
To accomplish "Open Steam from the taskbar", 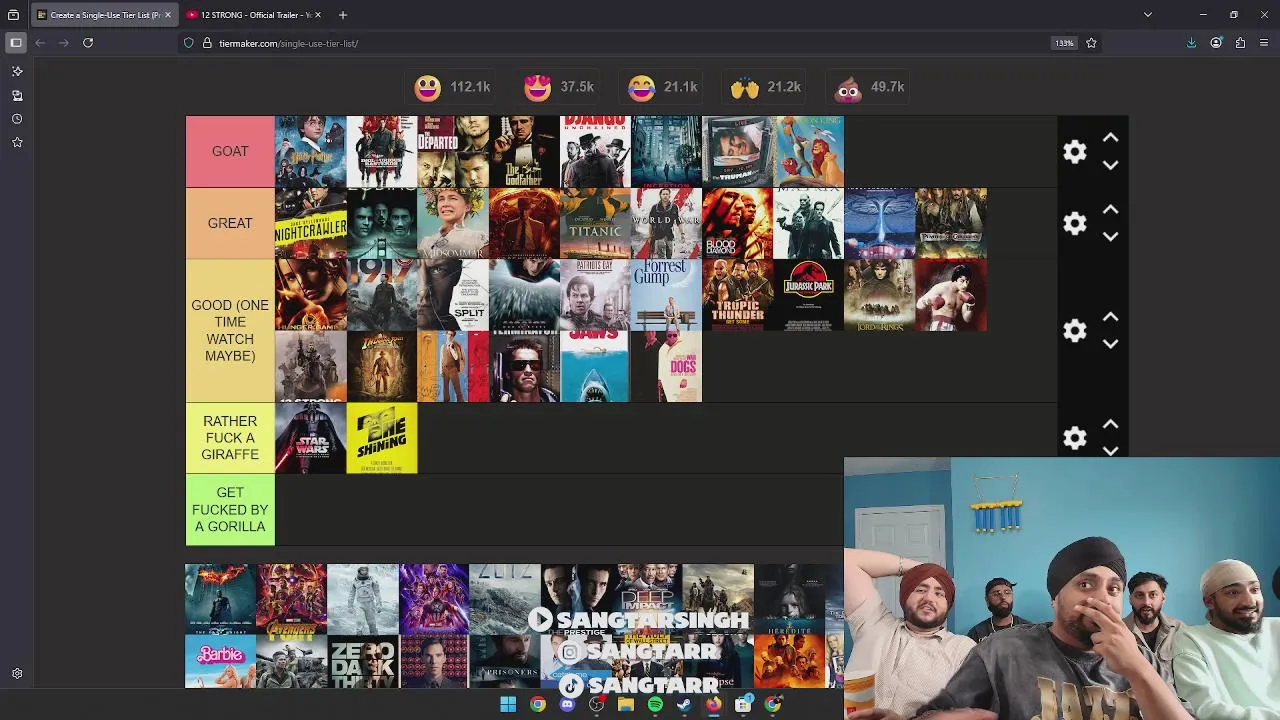I will click(x=684, y=705).
